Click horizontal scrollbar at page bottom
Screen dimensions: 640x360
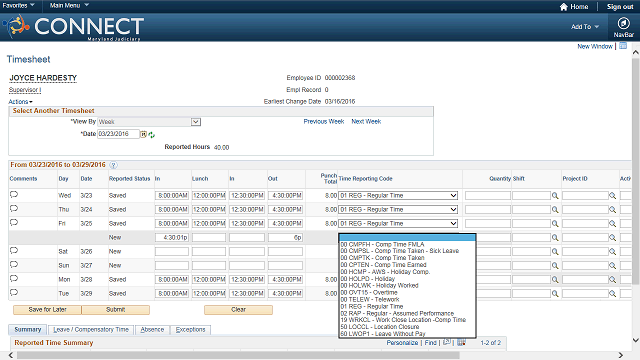[x=238, y=355]
